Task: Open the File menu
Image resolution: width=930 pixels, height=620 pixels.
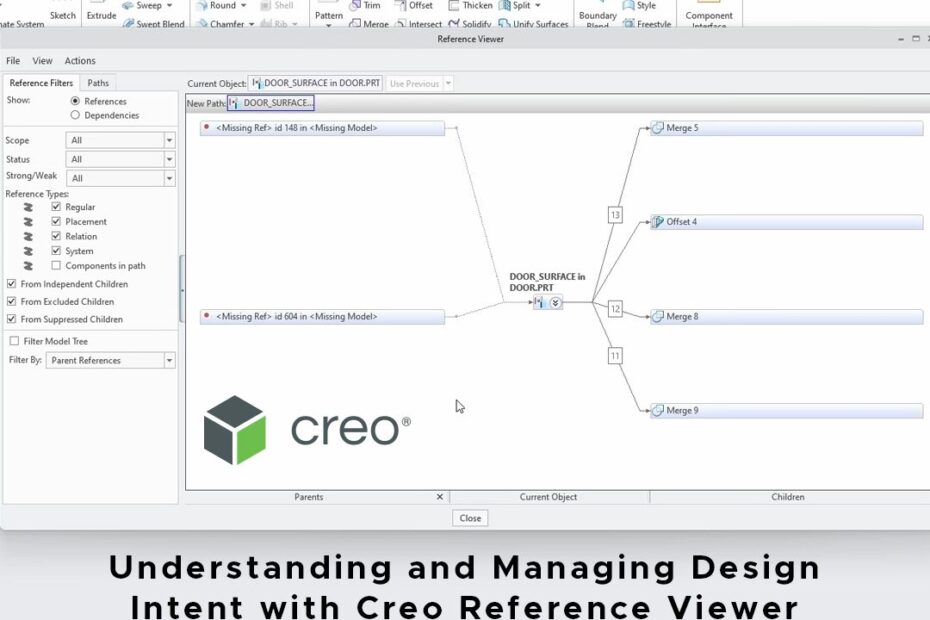Action: [13, 61]
